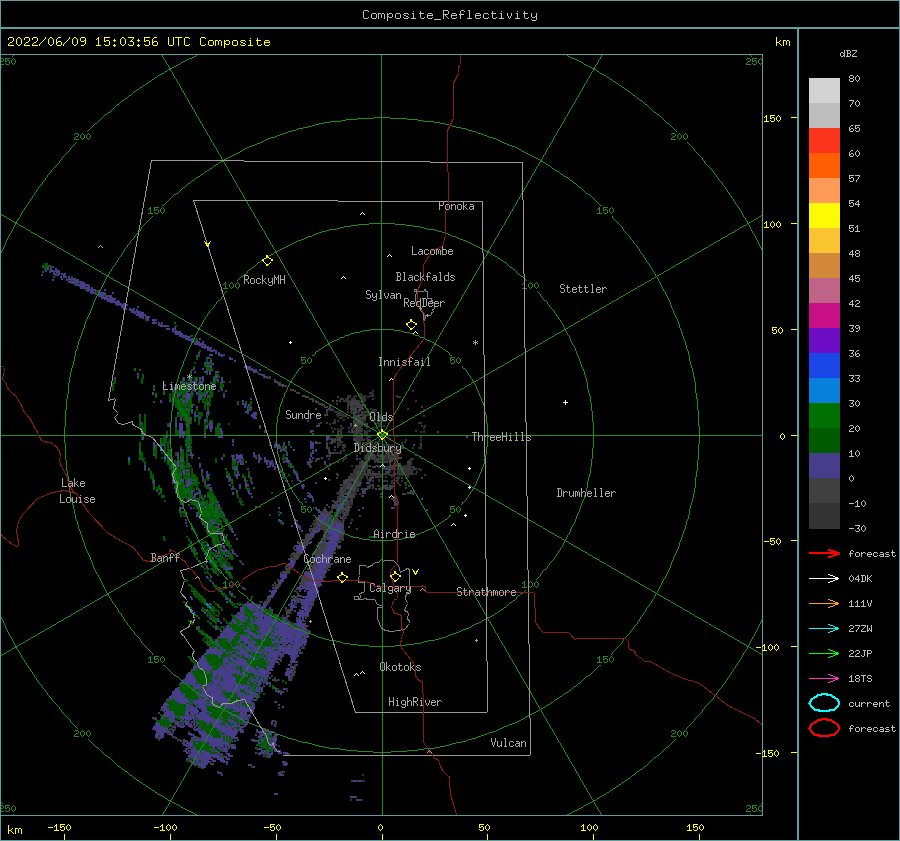Click the Composite_Reflectivity title text
900x841 pixels.
[450, 15]
